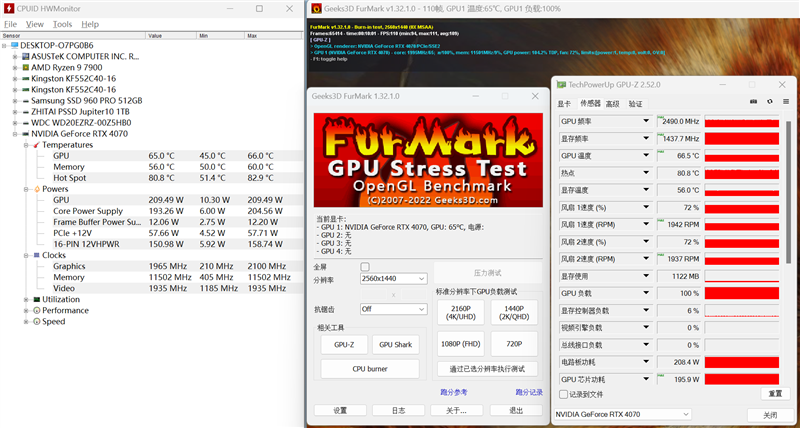This screenshot has width=800, height=428.
Task: Click the GPU temperature red sensor graph
Action: [x=741, y=156]
